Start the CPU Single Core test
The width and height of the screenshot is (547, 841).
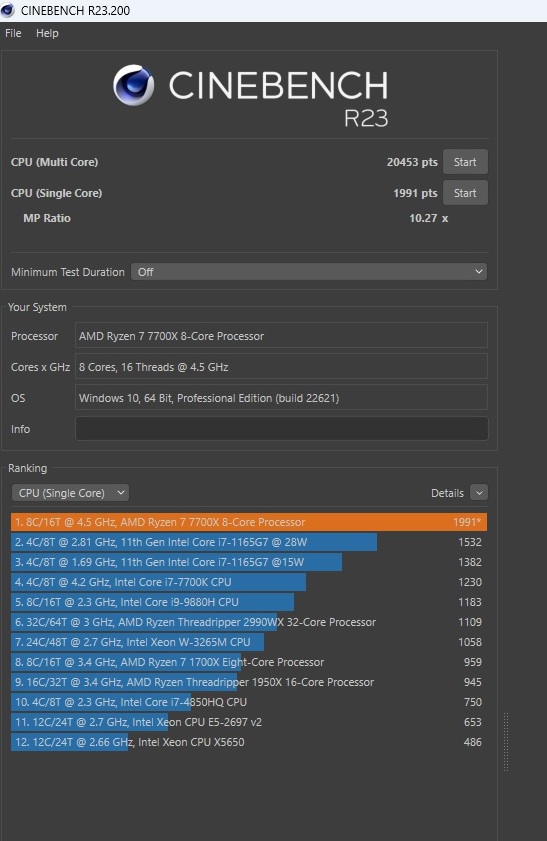[x=465, y=193]
